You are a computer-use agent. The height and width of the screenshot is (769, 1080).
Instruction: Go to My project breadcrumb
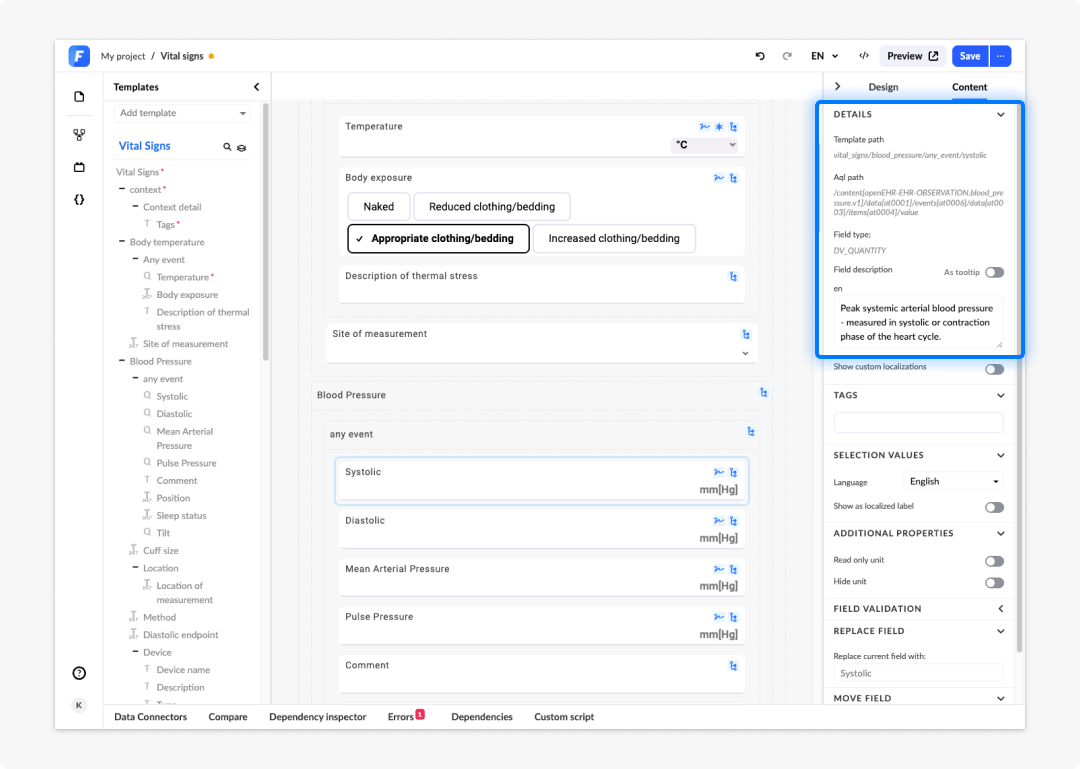[123, 57]
